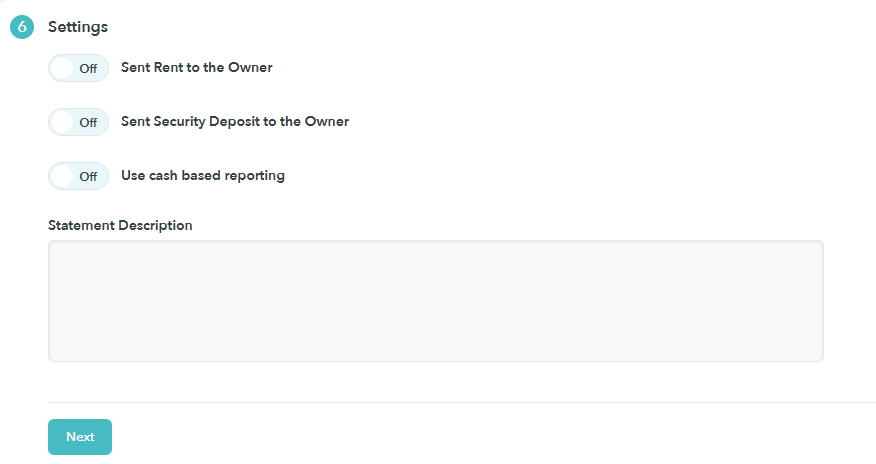Click the Off text inside the cash reporting switch
876x464 pixels.
[x=88, y=177]
